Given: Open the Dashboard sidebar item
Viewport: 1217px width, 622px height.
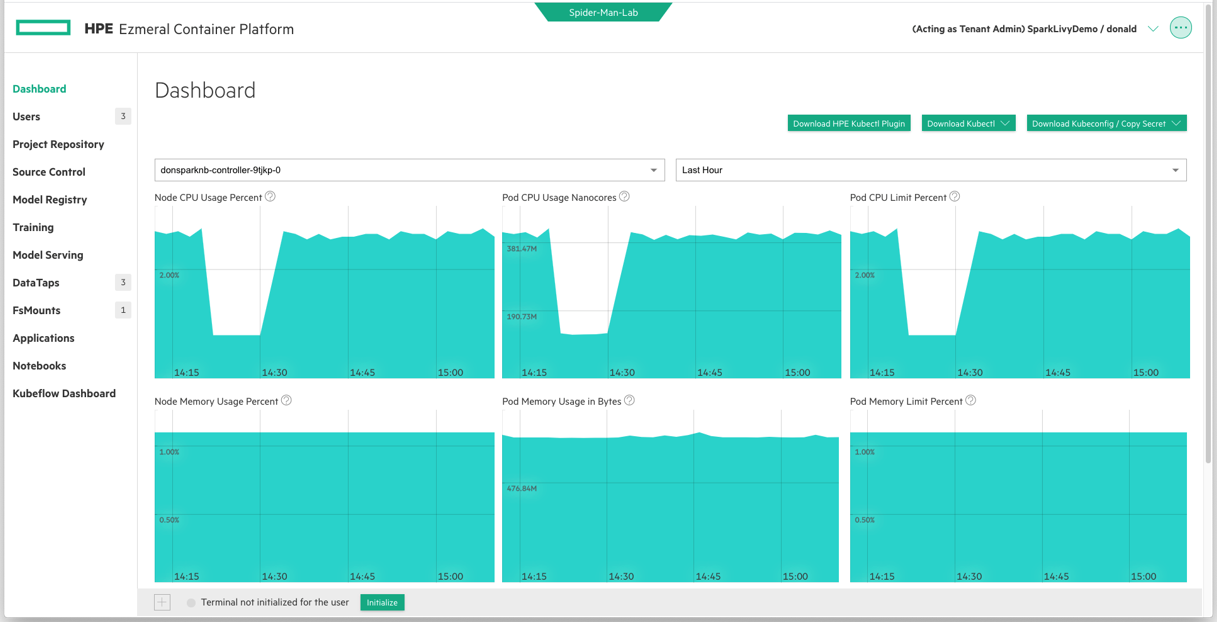Looking at the screenshot, I should (x=39, y=89).
